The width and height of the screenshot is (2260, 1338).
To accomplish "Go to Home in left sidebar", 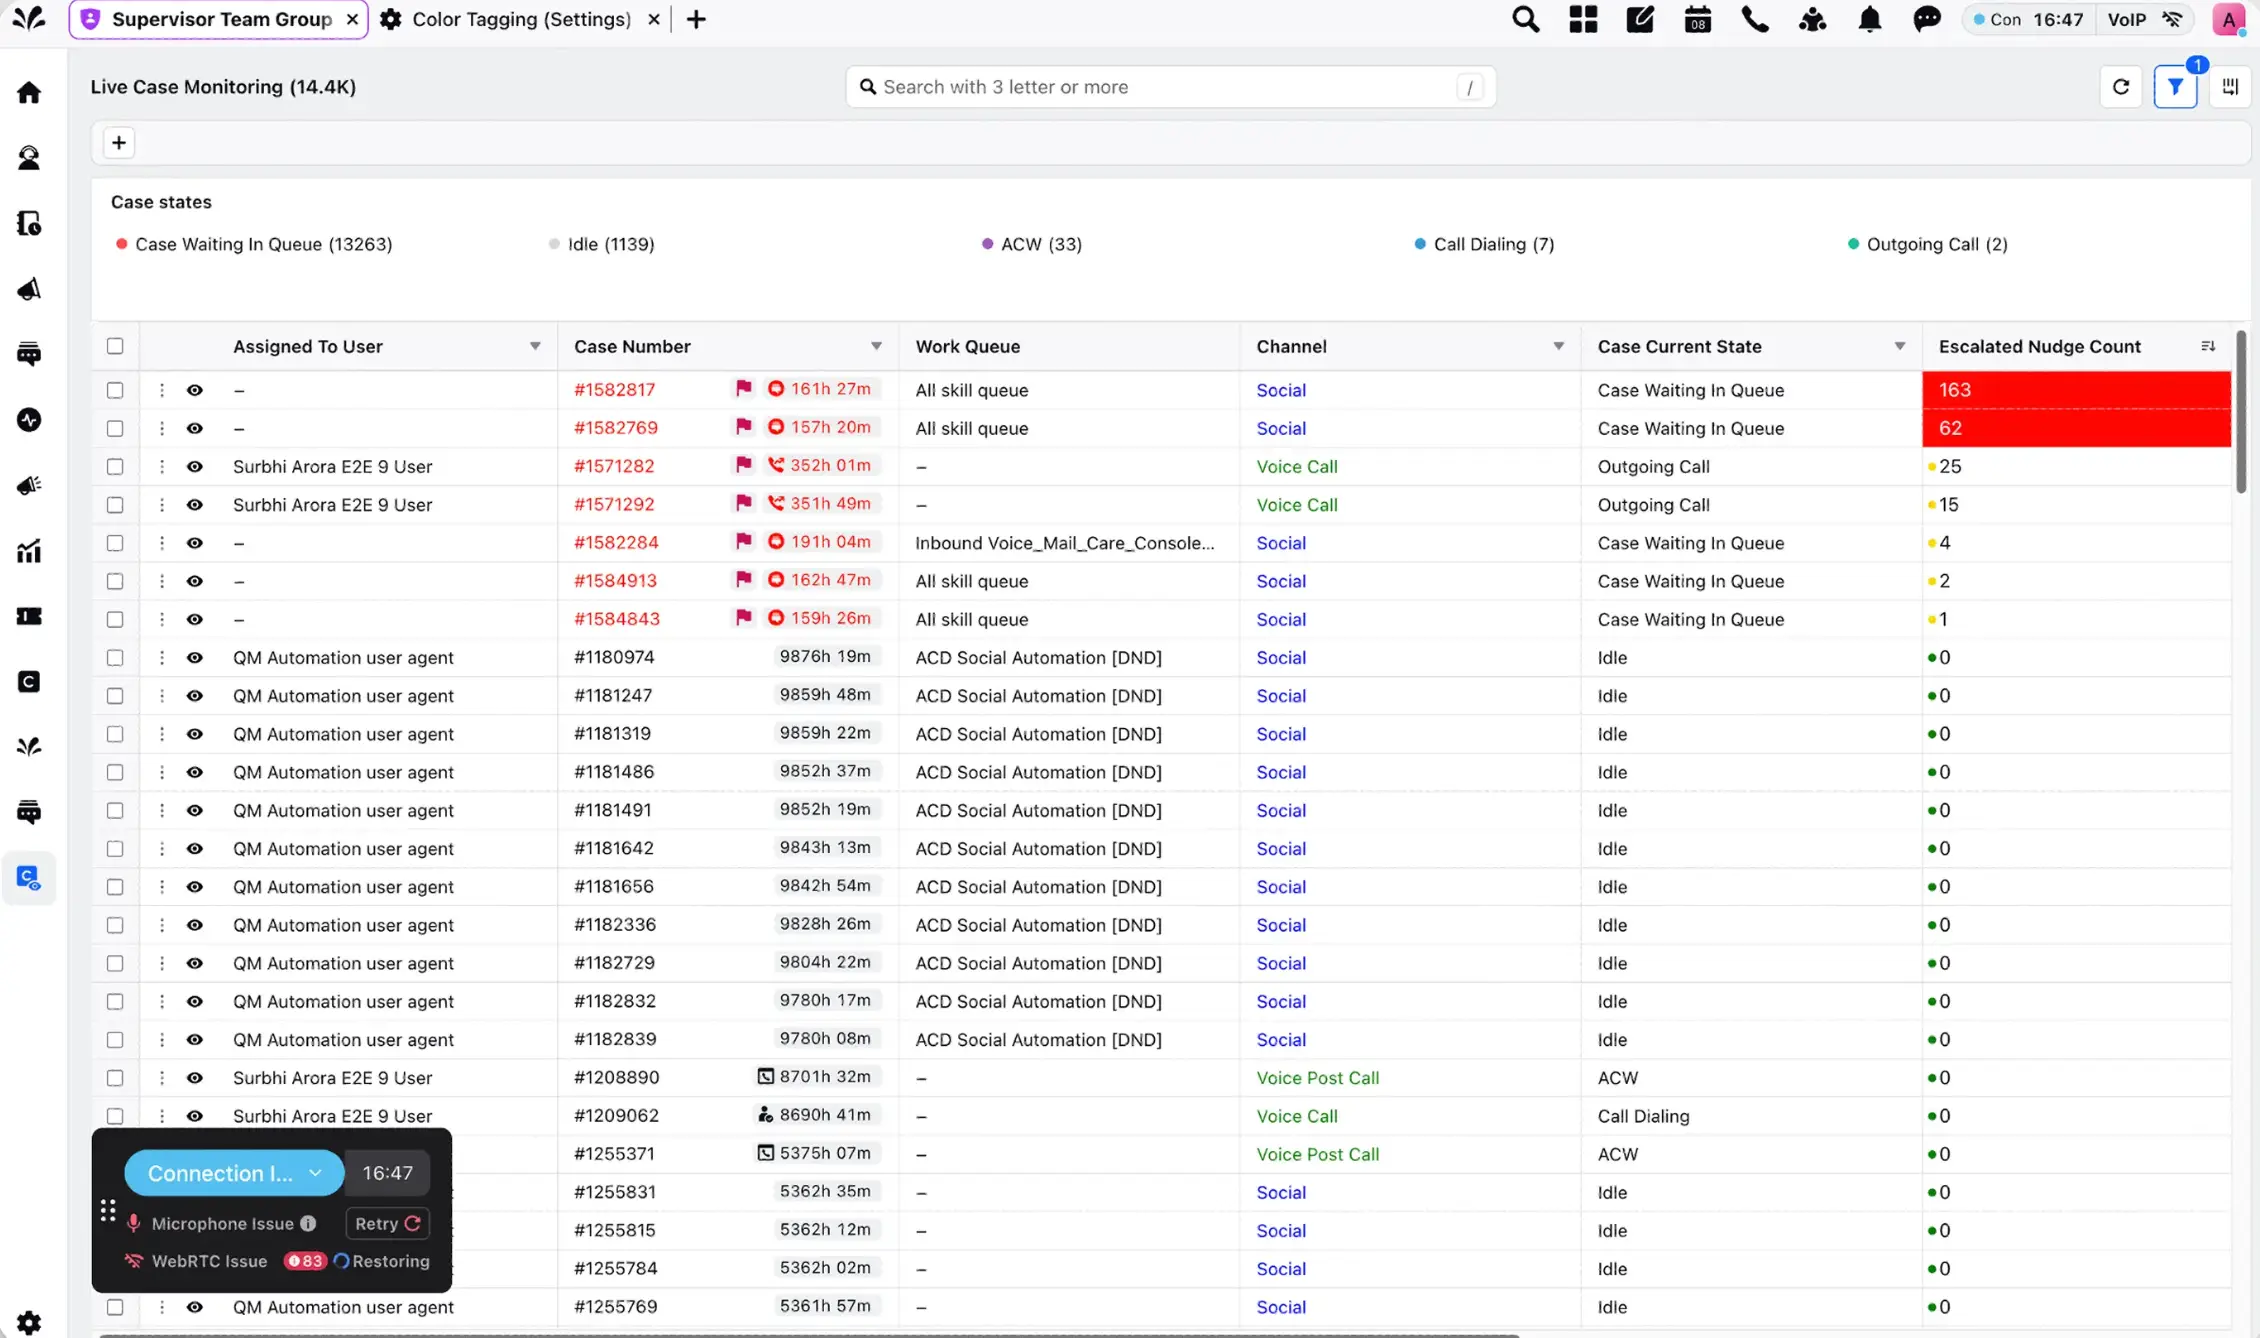I will tap(29, 93).
